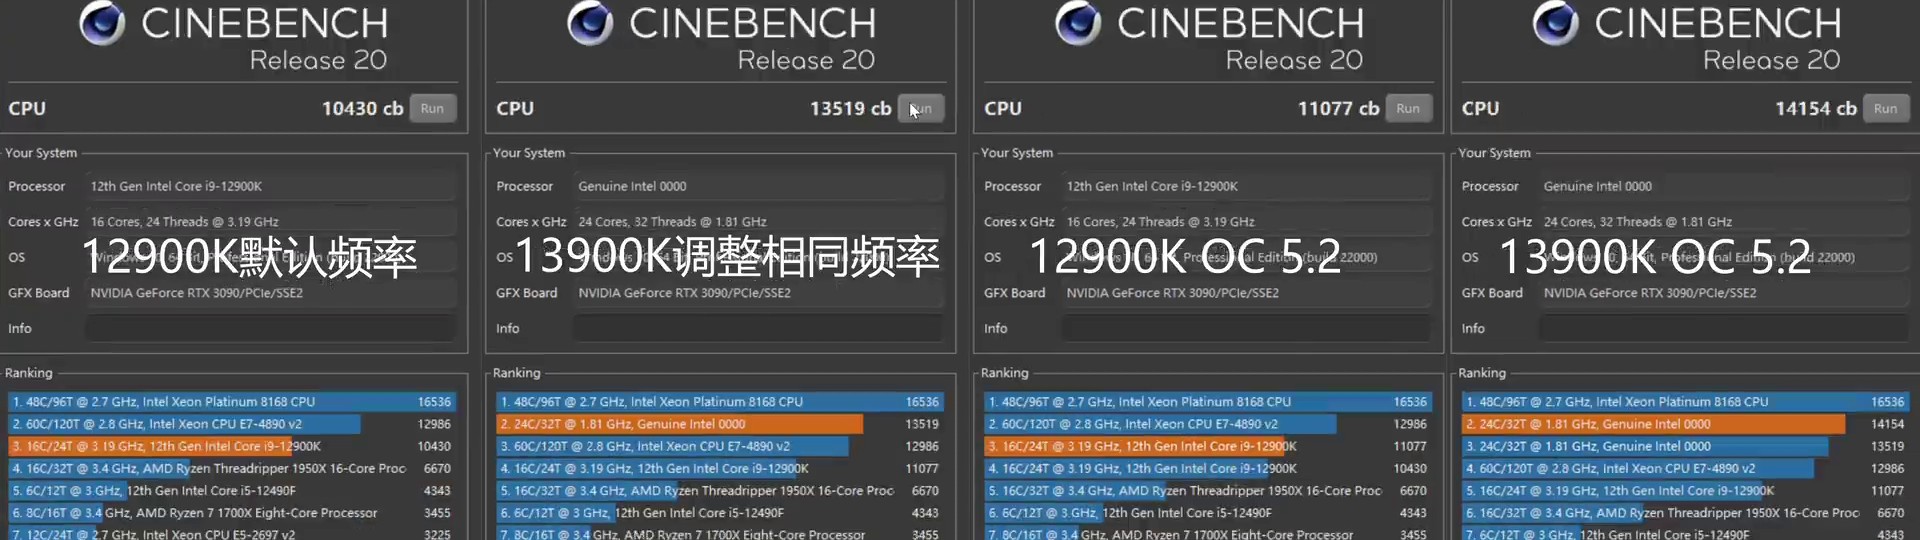This screenshot has height=540, width=1920.
Task: Click the GFX Board field in the 13519 cb window
Action: (x=759, y=293)
